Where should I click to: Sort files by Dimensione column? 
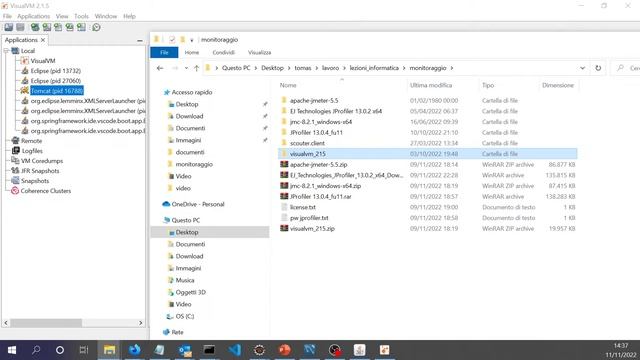tap(558, 85)
